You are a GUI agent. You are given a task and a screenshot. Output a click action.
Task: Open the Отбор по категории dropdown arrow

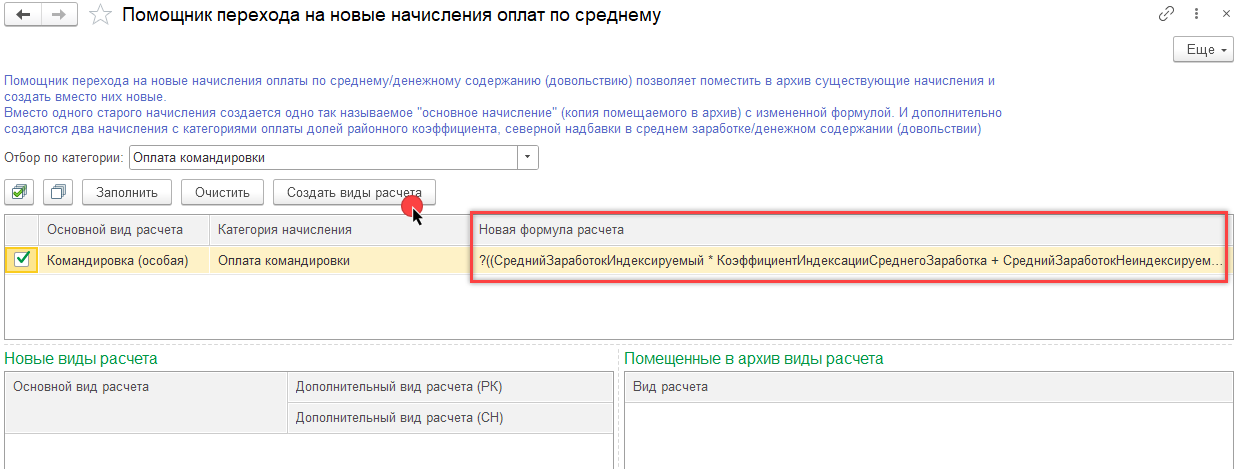point(527,158)
